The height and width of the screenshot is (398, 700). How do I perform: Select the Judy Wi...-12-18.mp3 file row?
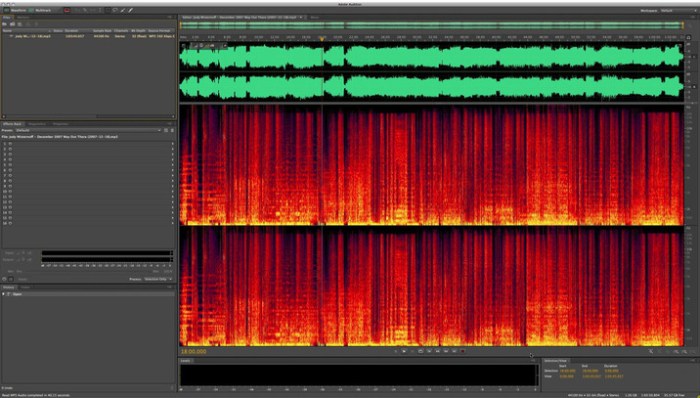(88, 36)
